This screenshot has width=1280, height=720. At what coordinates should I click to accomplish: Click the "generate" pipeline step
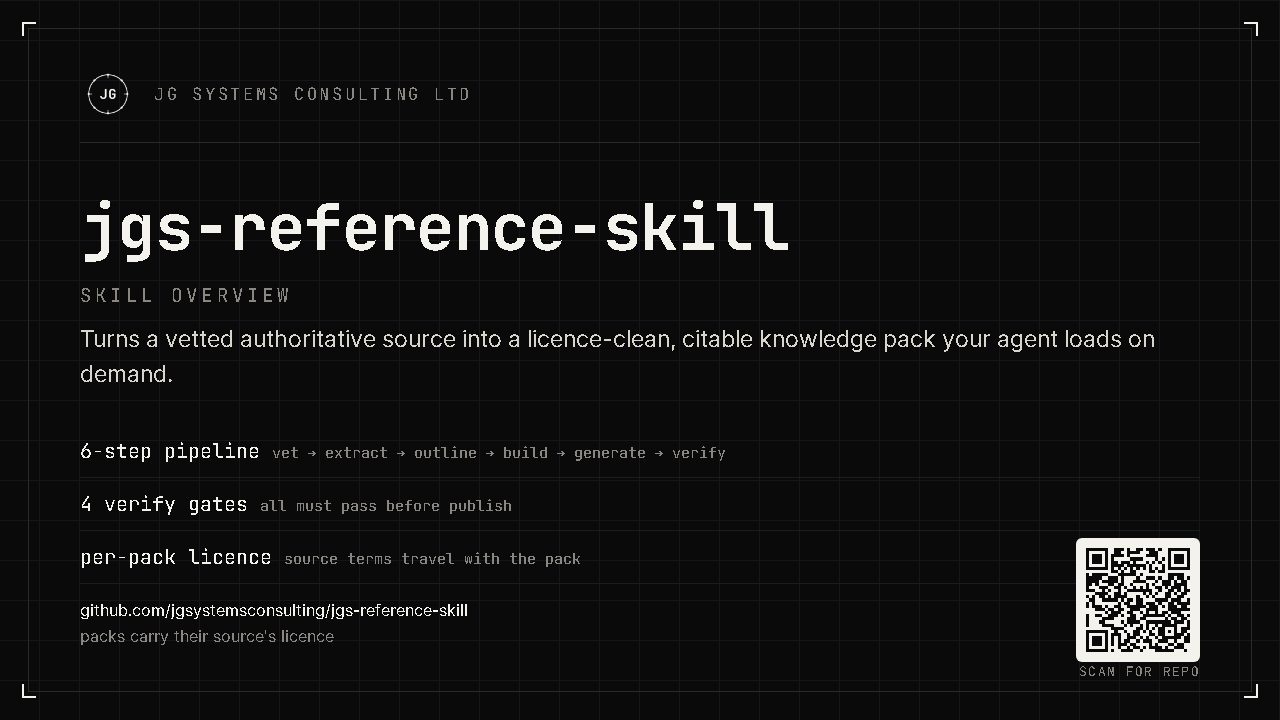[610, 453]
